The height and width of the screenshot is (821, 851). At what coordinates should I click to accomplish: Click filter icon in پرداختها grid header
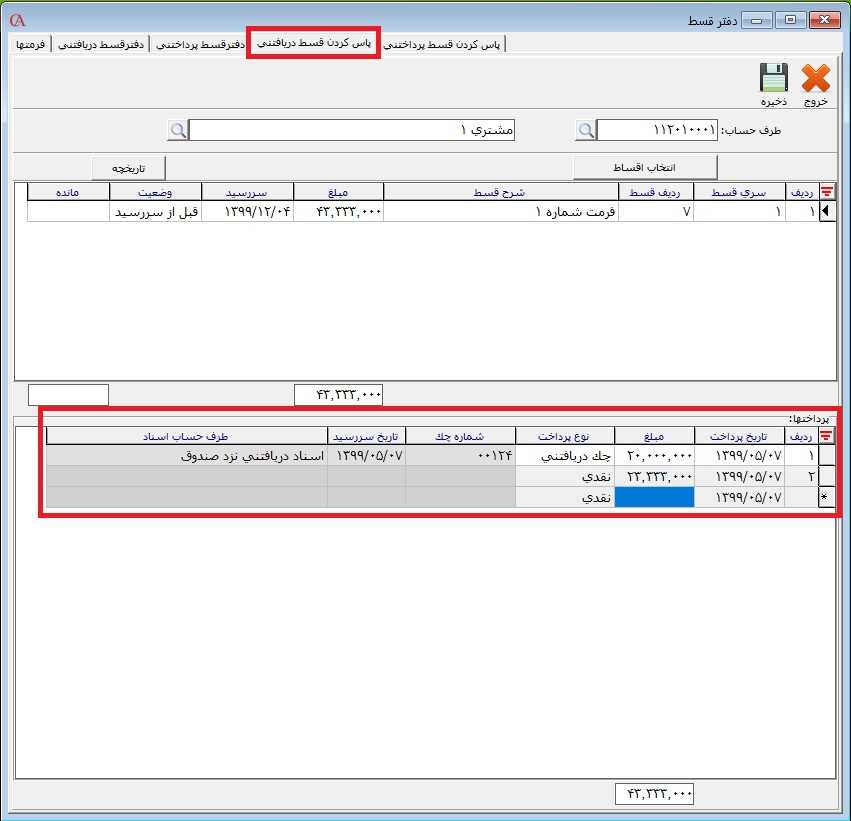(827, 436)
